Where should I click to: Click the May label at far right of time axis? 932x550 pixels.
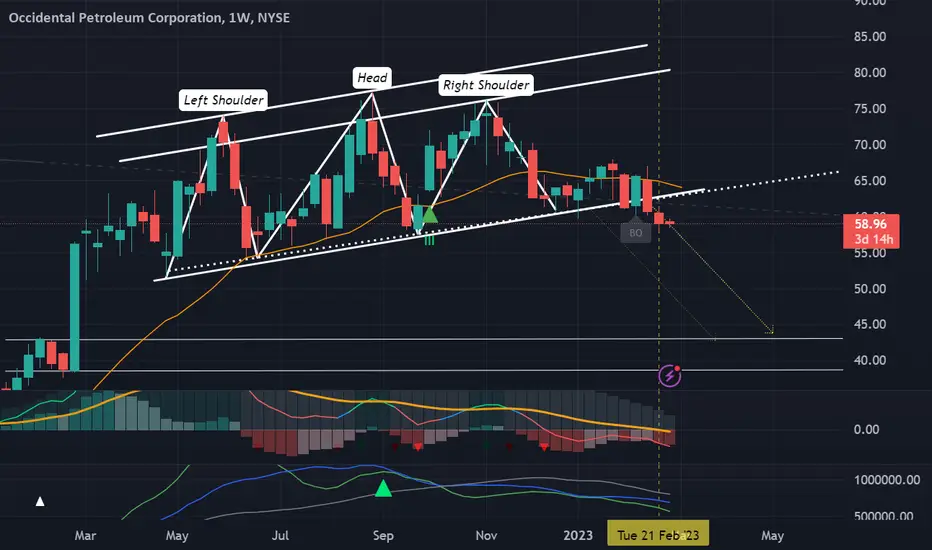point(772,535)
